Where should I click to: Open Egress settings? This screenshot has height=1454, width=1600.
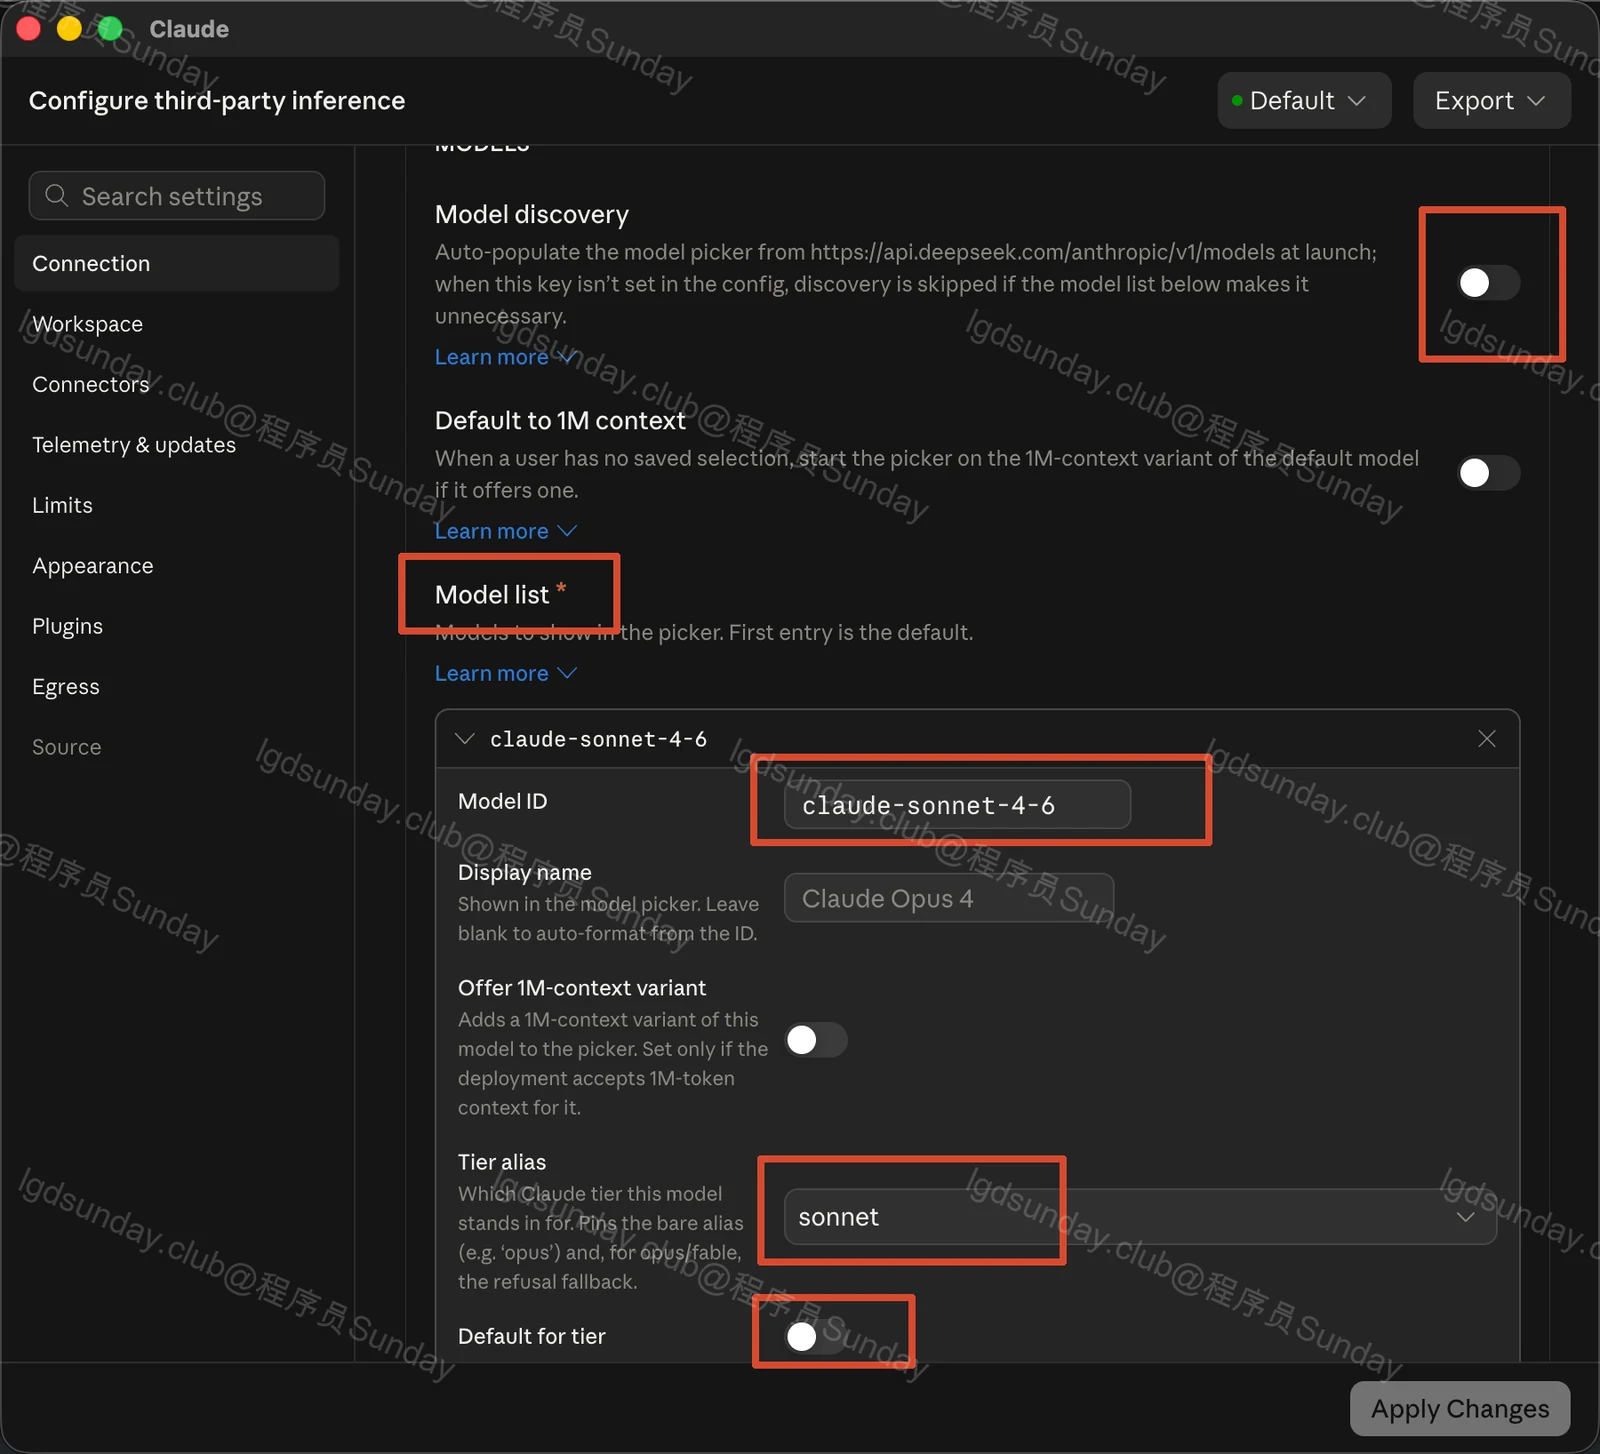coord(177,687)
